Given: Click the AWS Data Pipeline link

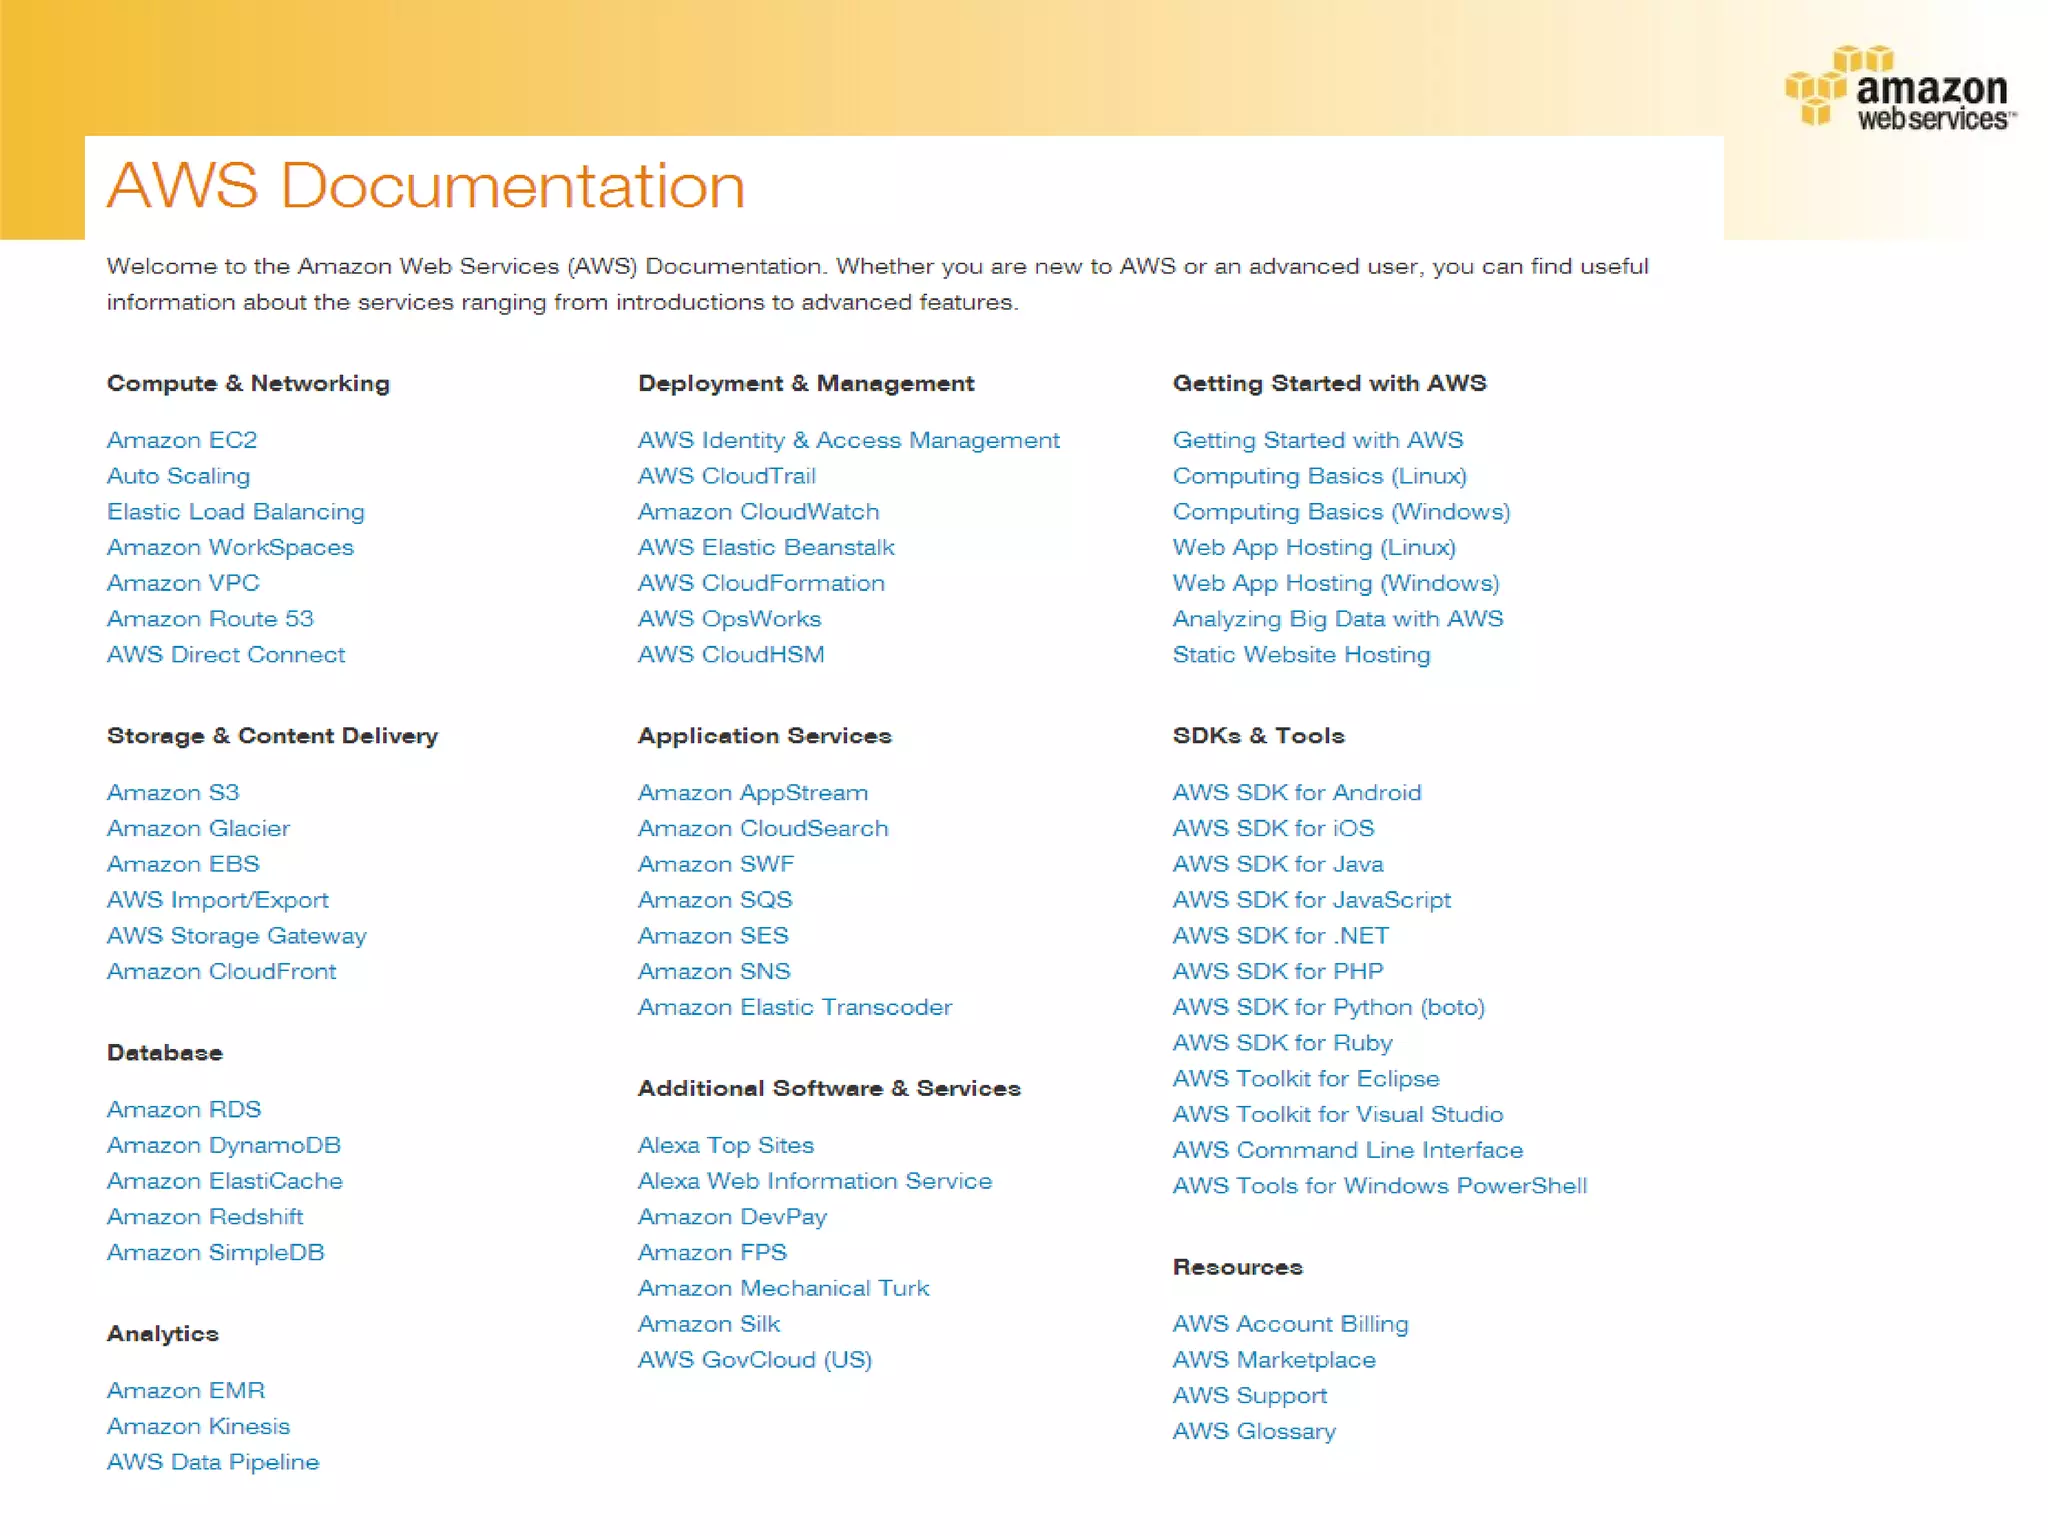Looking at the screenshot, I should point(213,1462).
